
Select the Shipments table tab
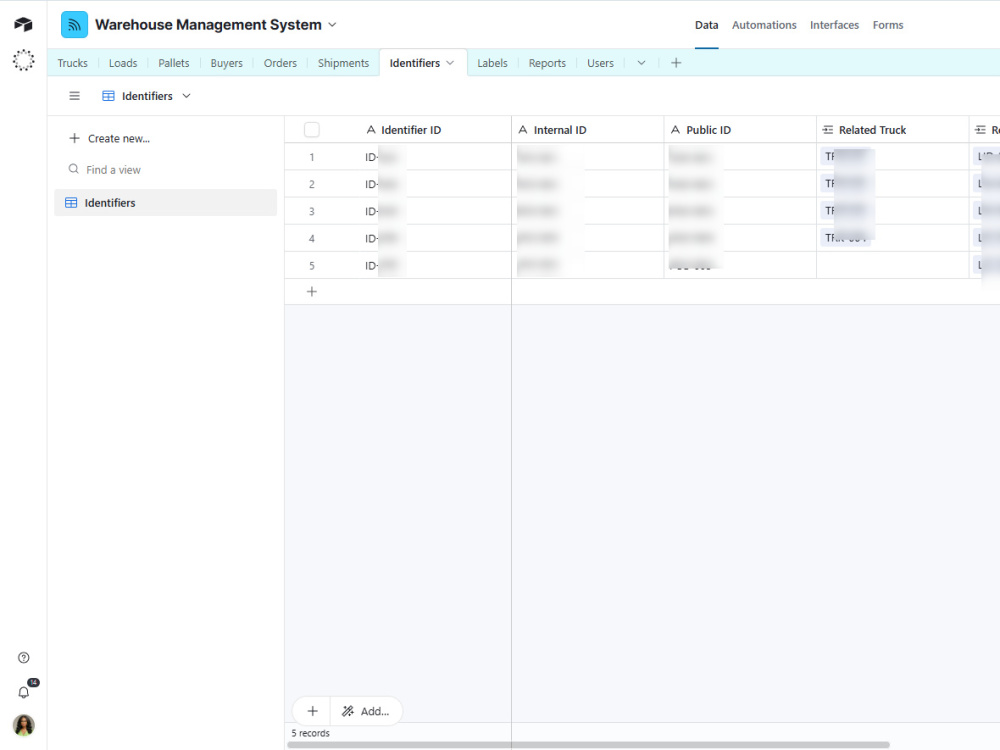[343, 62]
